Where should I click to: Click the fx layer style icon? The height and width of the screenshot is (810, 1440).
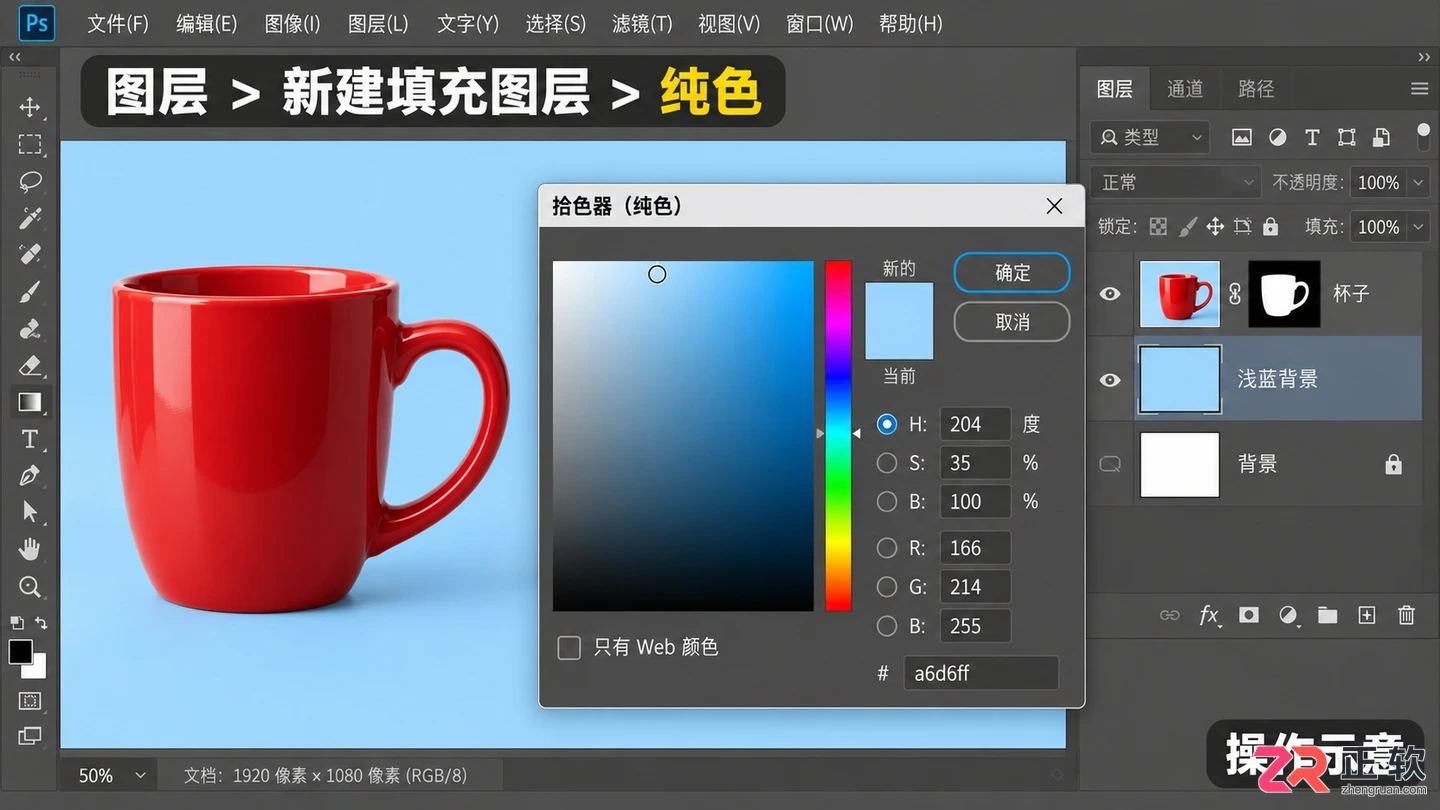point(1209,615)
